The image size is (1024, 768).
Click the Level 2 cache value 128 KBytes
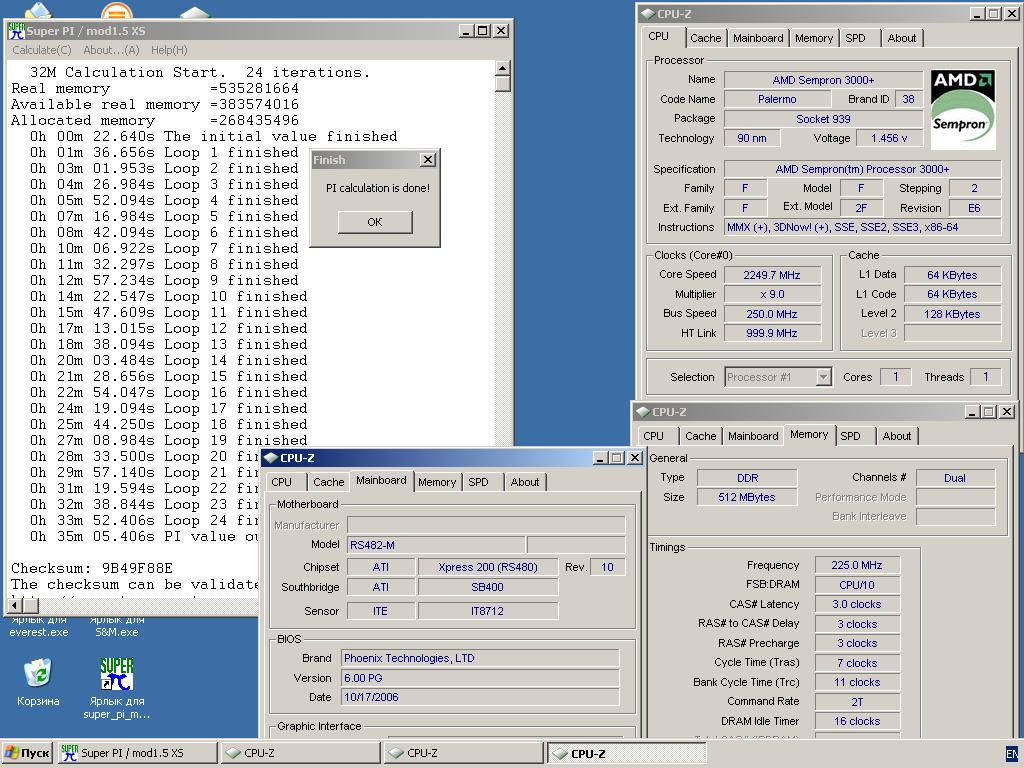[952, 313]
